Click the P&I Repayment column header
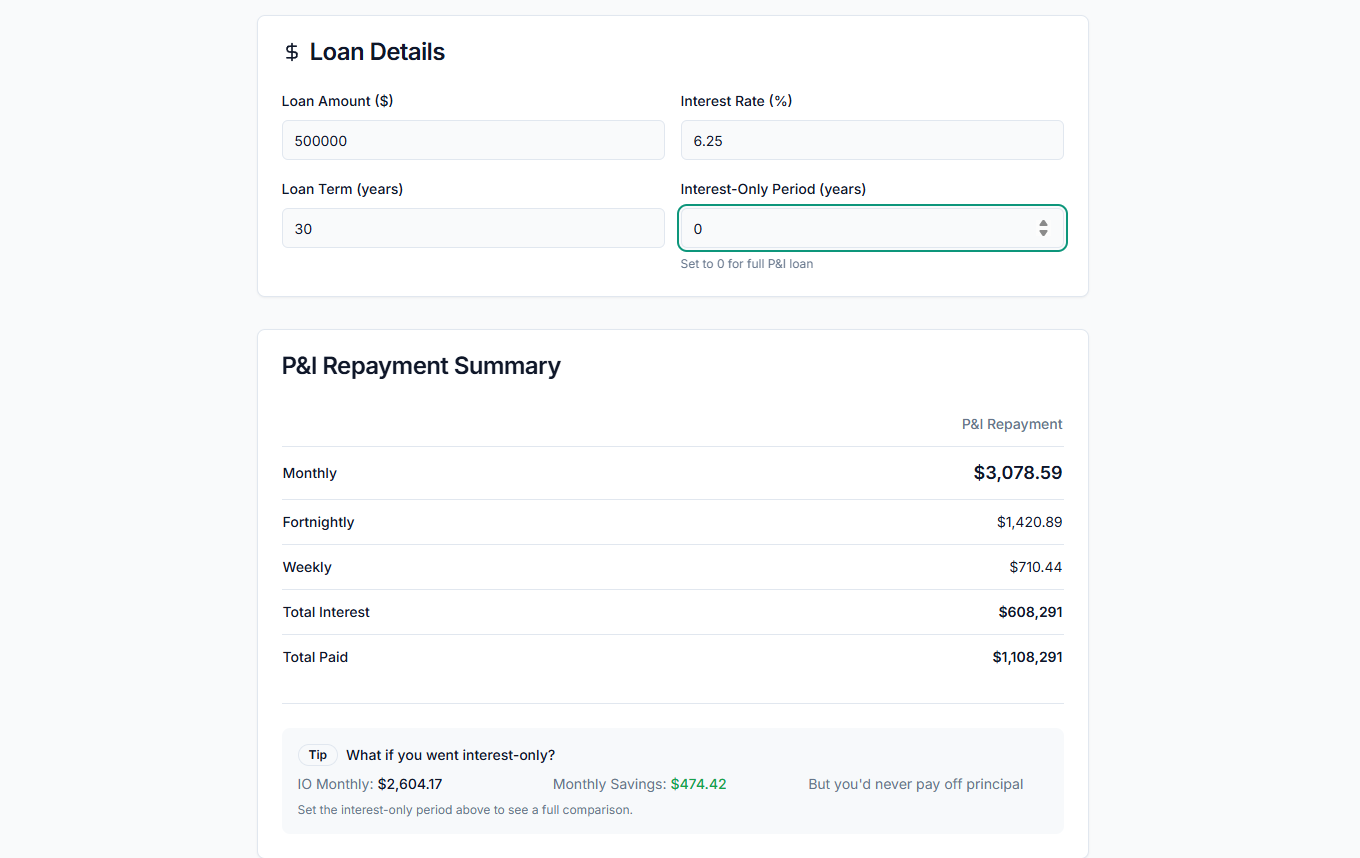Viewport: 1360px width, 858px height. pos(1011,424)
